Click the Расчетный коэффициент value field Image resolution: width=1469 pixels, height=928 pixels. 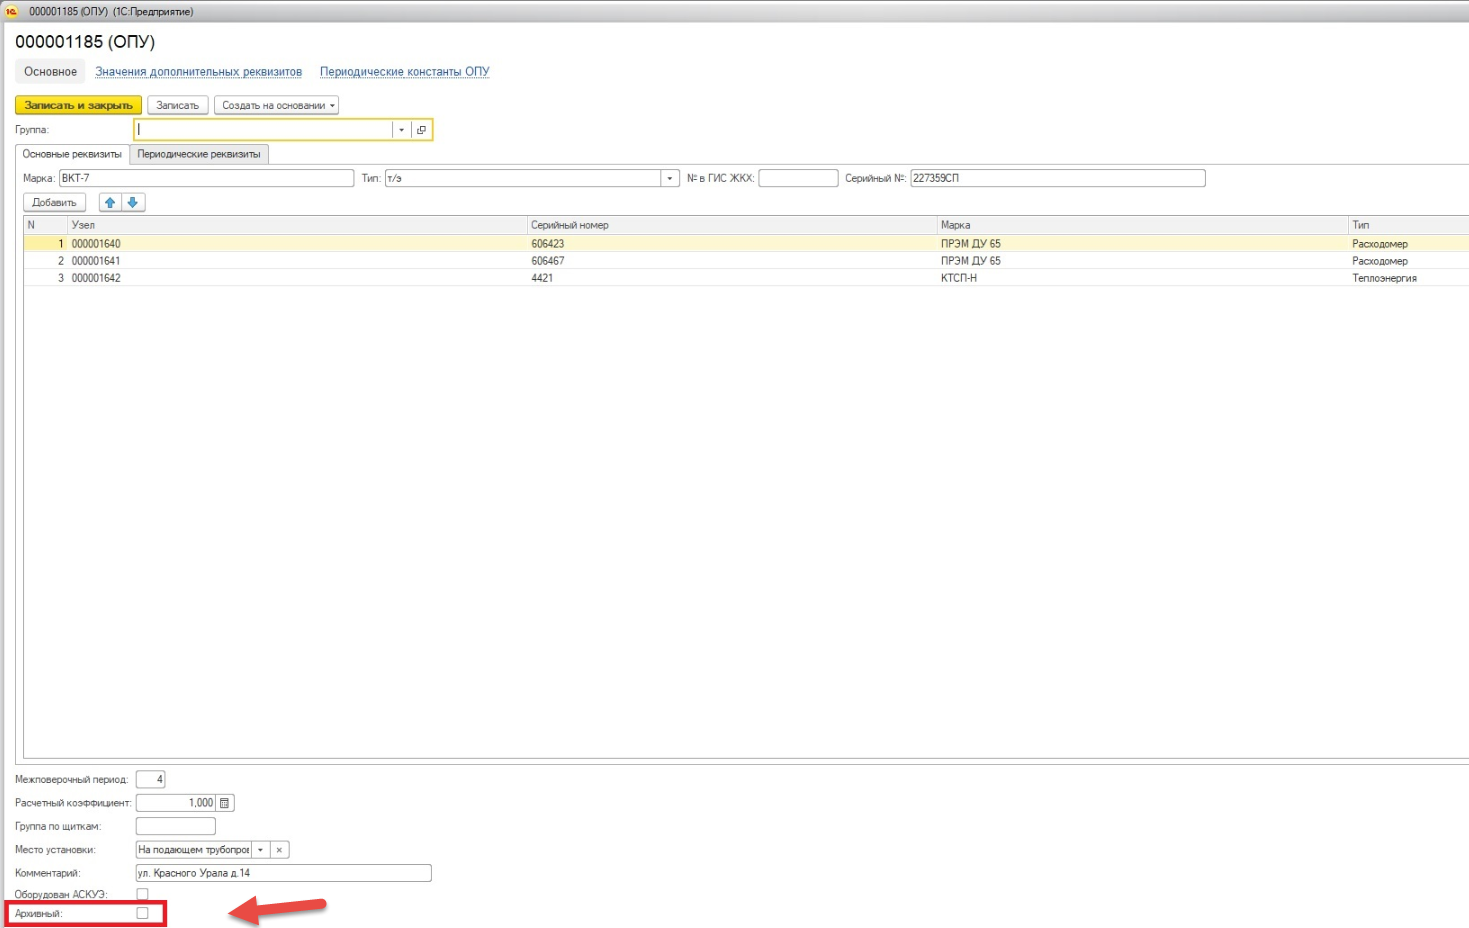176,803
